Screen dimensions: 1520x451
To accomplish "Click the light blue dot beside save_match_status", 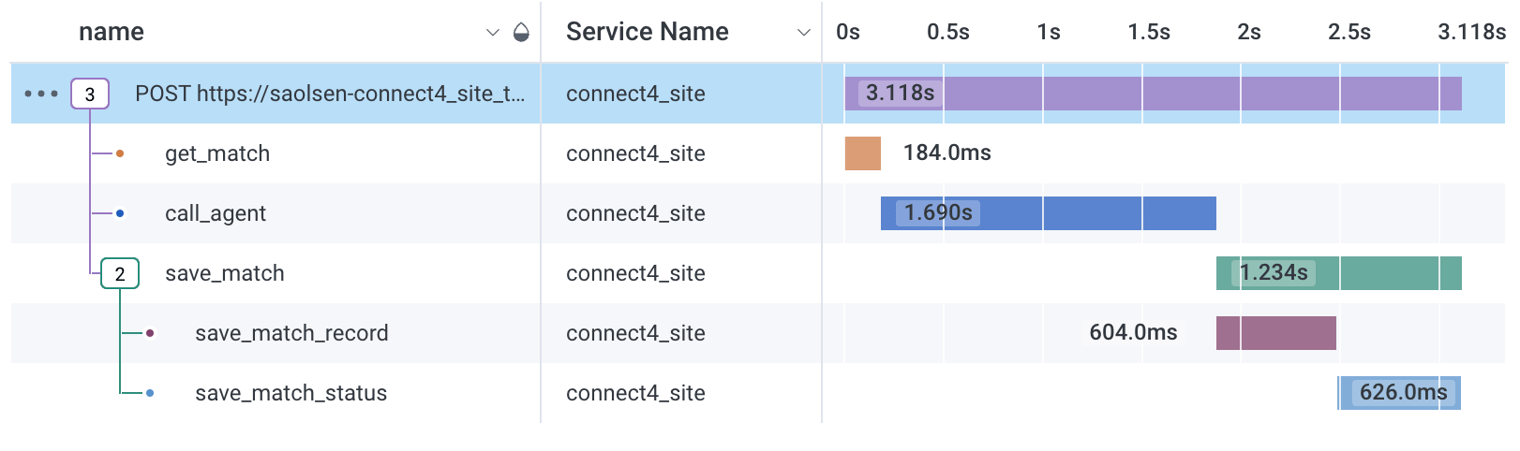I will [150, 393].
